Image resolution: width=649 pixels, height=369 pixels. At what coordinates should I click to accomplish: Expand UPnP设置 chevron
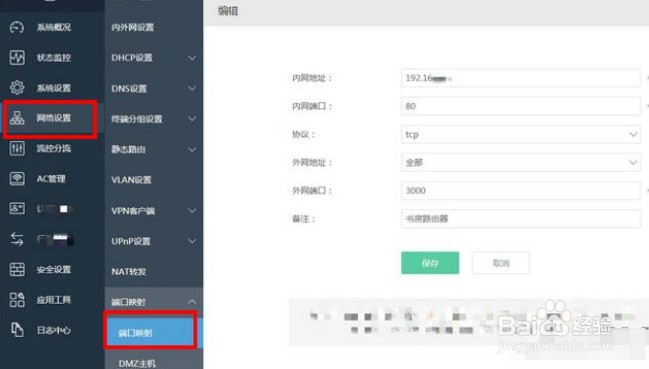coord(192,241)
